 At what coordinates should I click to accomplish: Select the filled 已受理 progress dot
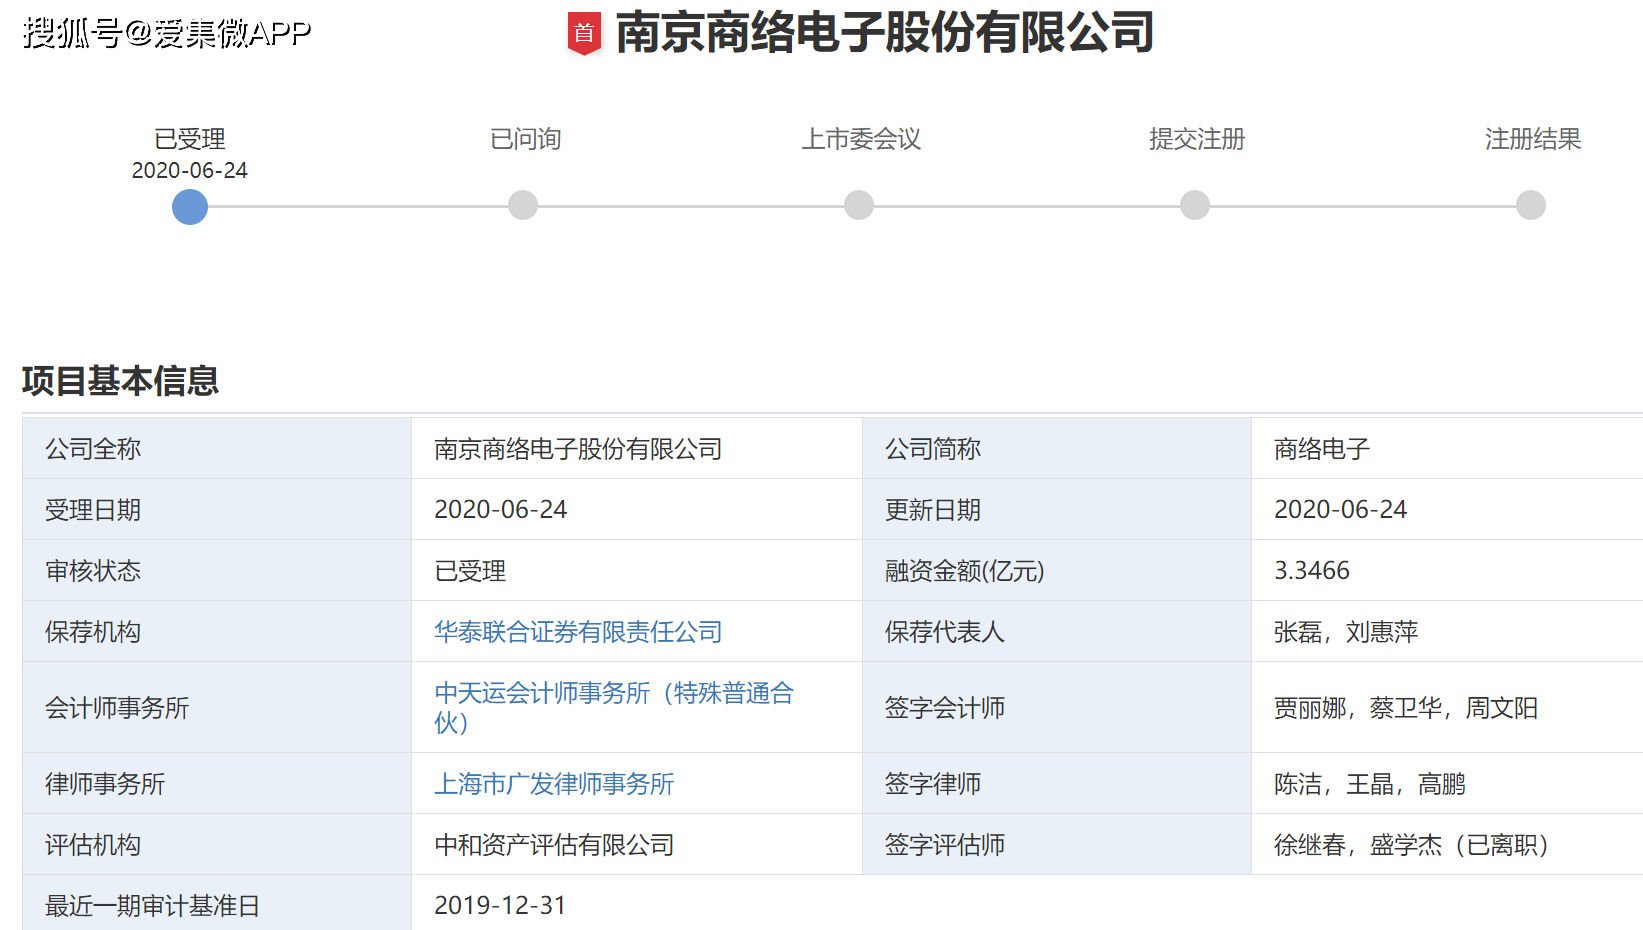pyautogui.click(x=189, y=206)
